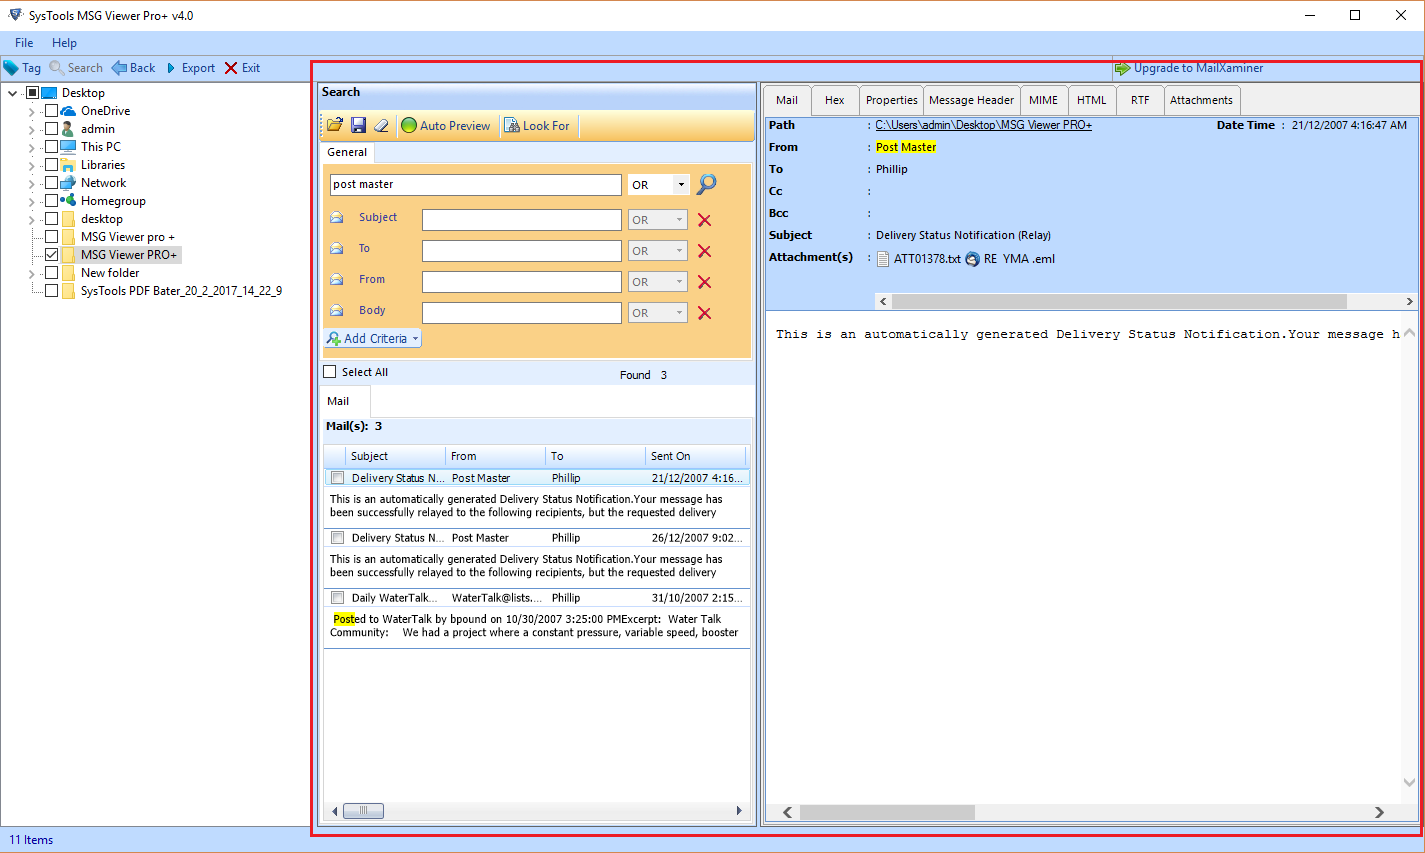Remove the From criteria row
The width and height of the screenshot is (1425, 853).
click(x=704, y=282)
